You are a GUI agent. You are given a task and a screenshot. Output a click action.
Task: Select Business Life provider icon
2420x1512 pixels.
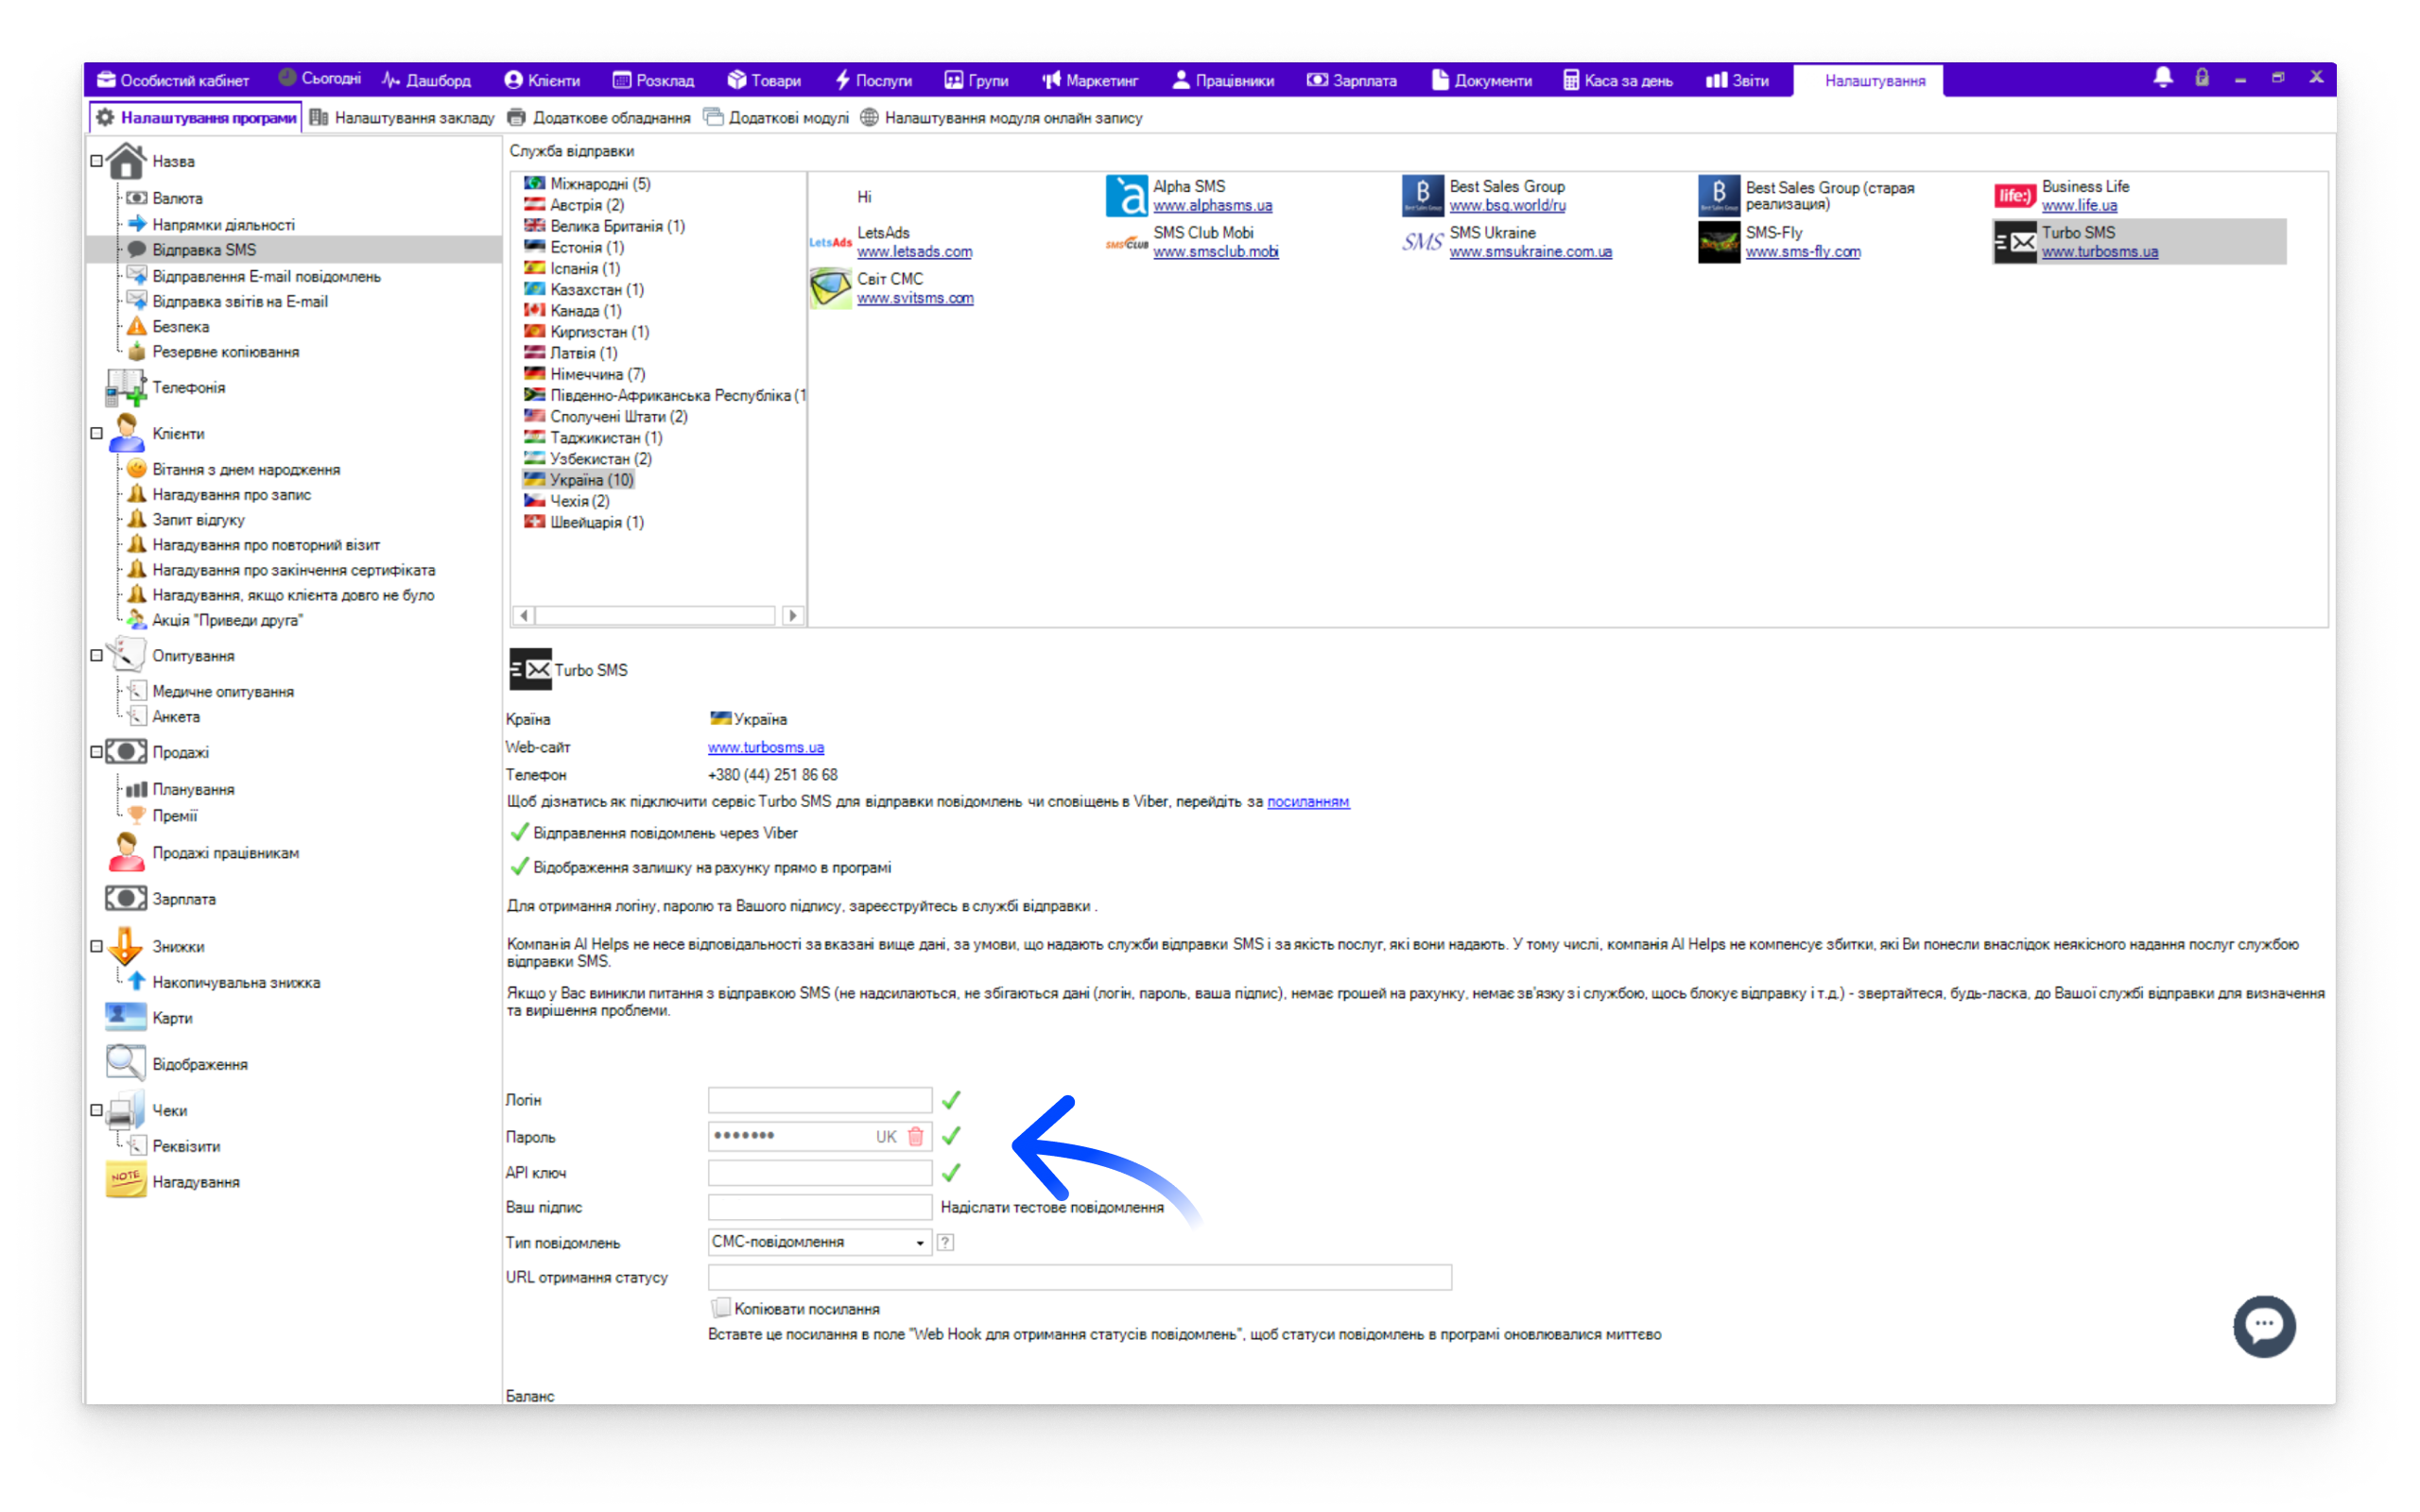(x=2014, y=196)
